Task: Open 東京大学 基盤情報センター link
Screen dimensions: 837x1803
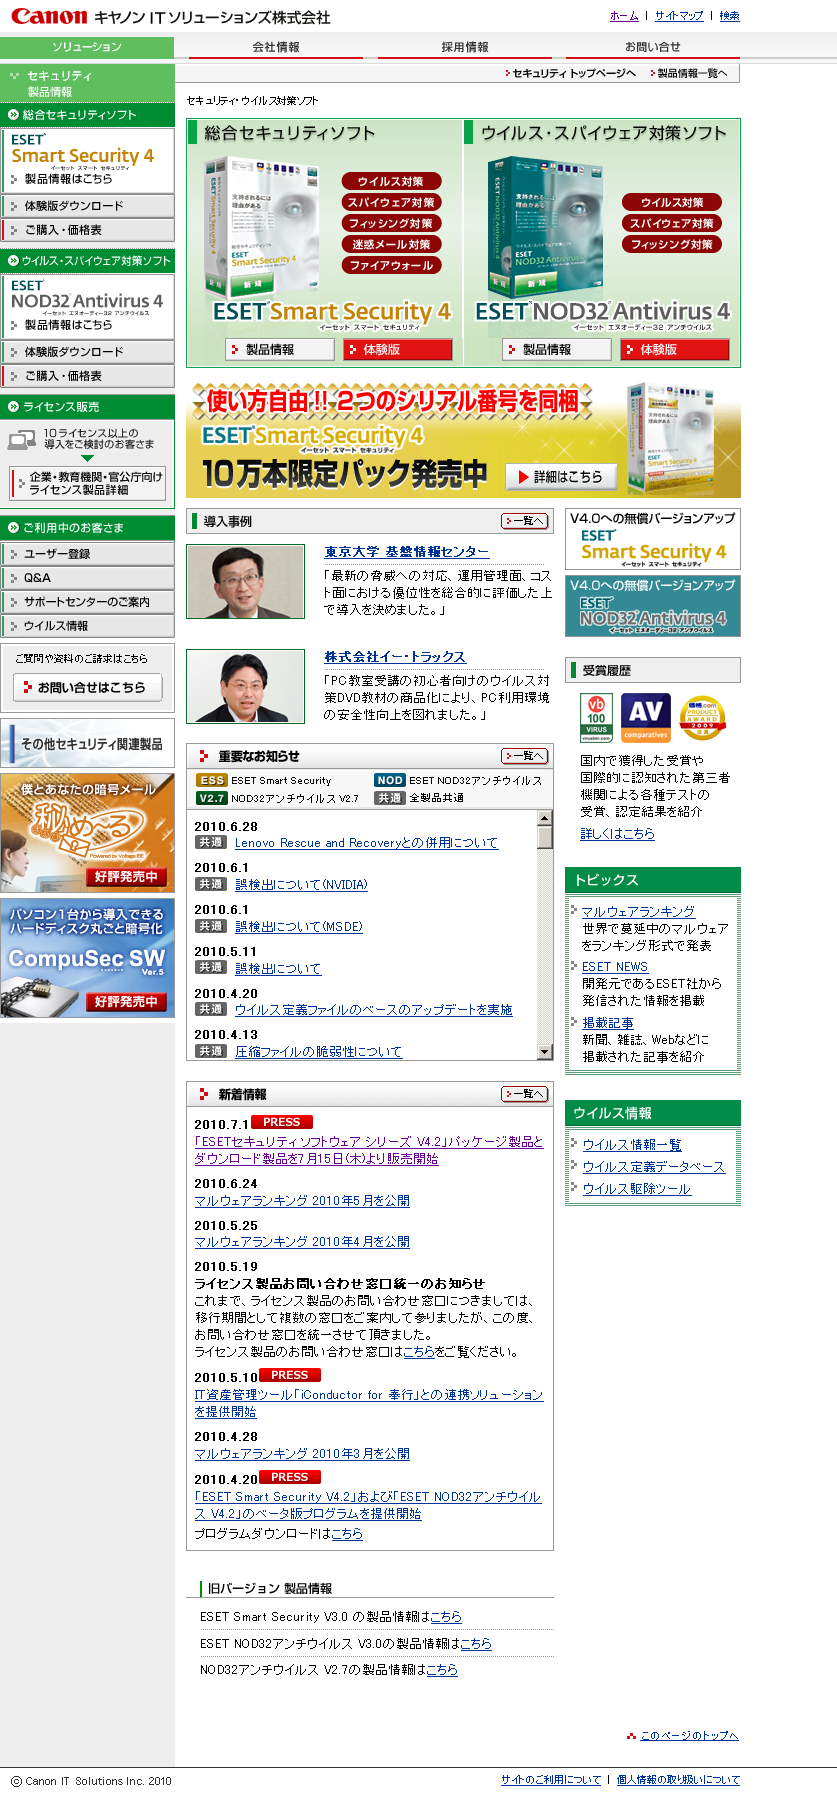Action: [406, 552]
